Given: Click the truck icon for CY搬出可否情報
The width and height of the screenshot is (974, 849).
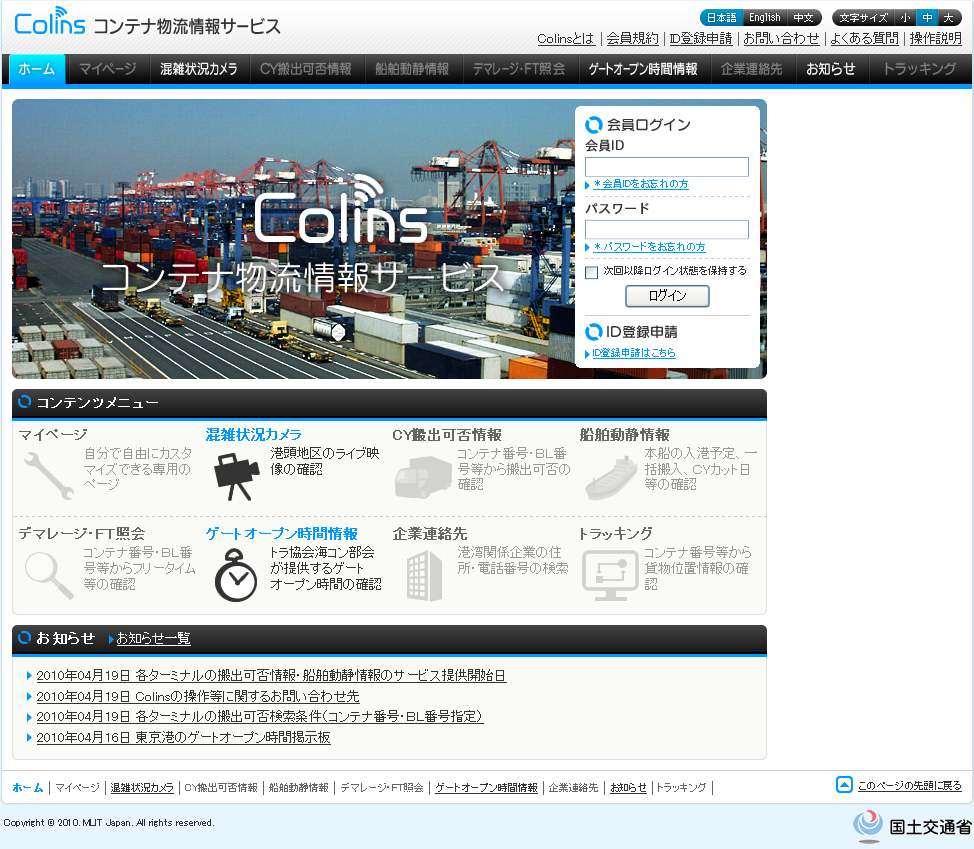Looking at the screenshot, I should (x=422, y=477).
